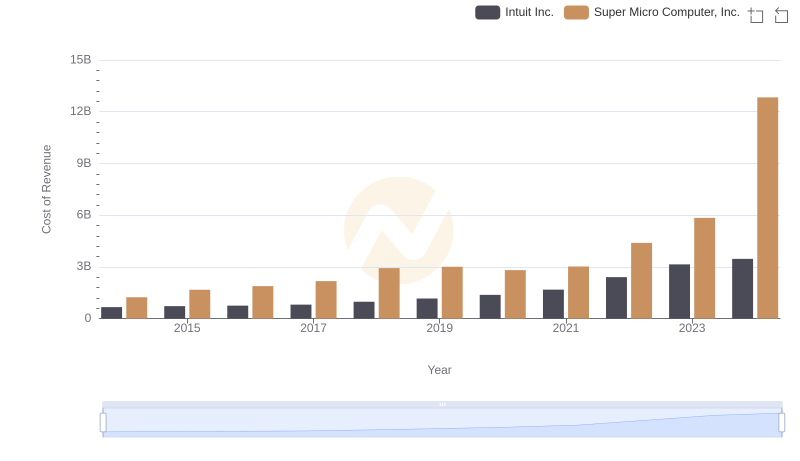Click the Intuit bar for 2024

pyautogui.click(x=742, y=289)
